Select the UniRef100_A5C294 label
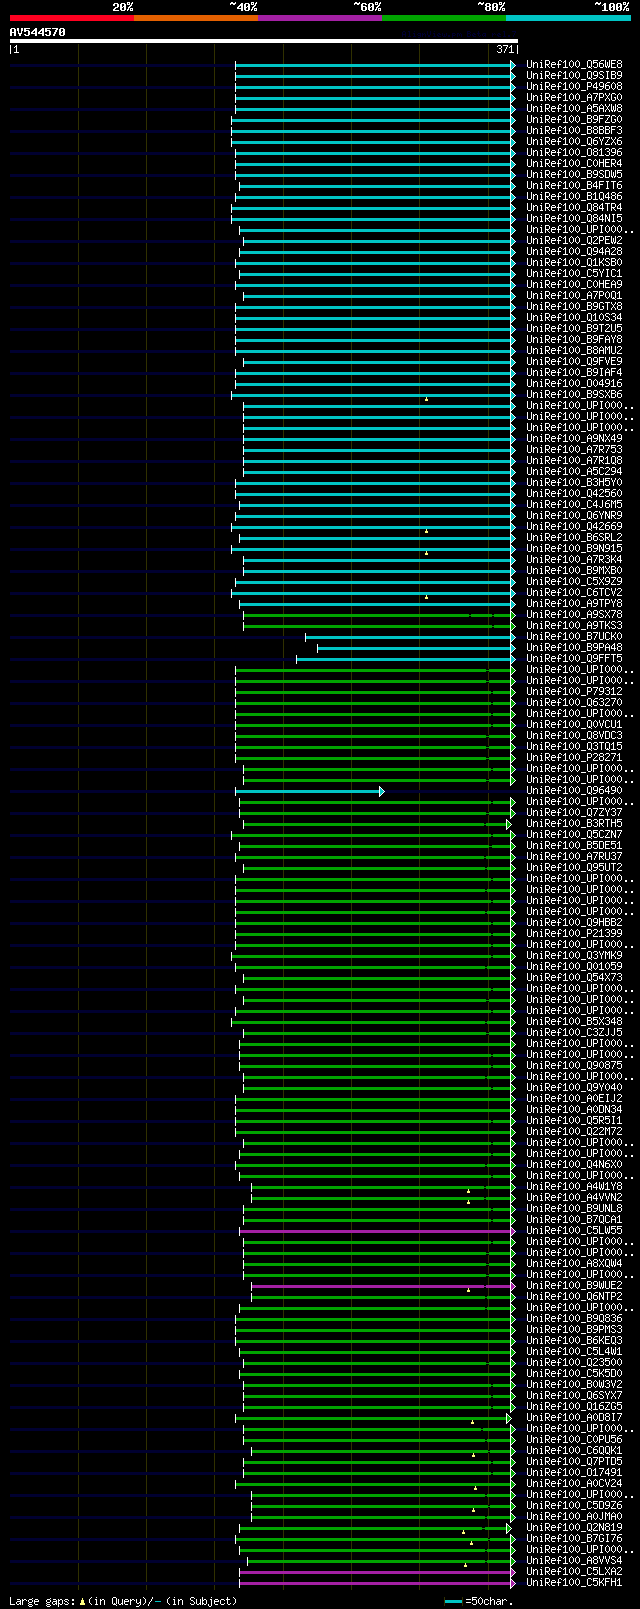The height and width of the screenshot is (1609, 640). (574, 471)
